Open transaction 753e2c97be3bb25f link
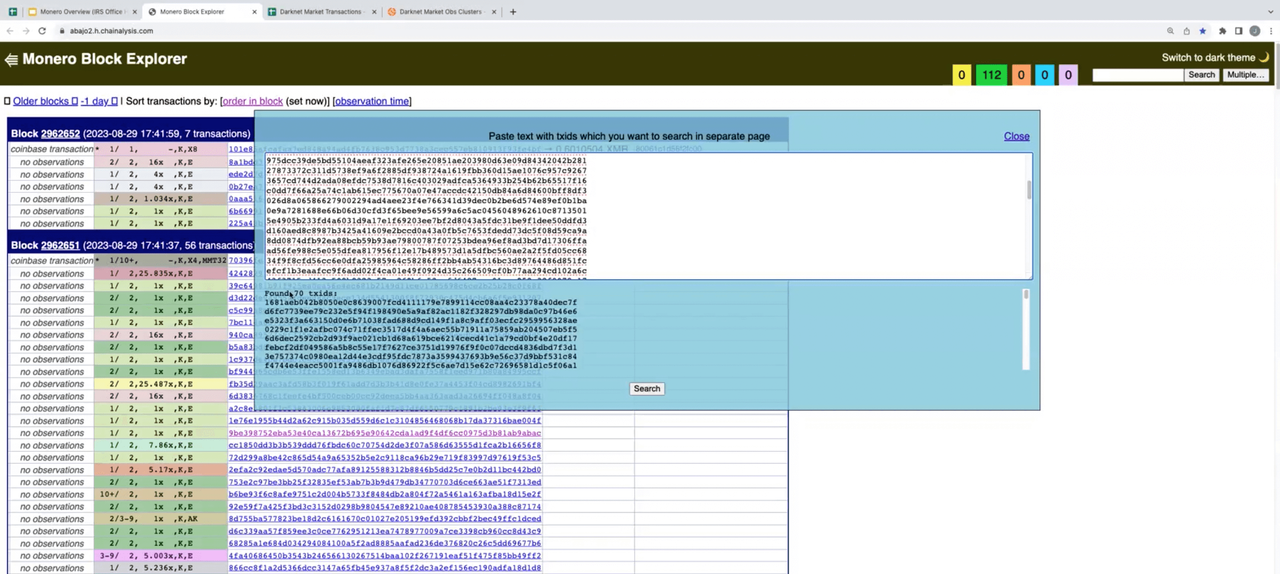The image size is (1280, 574). [385, 482]
